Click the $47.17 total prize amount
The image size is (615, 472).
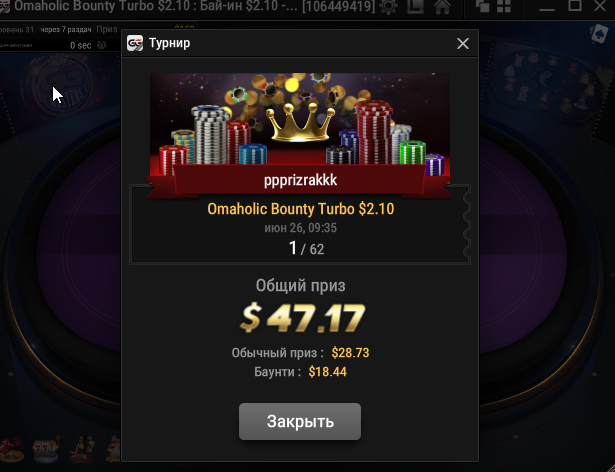(x=302, y=317)
